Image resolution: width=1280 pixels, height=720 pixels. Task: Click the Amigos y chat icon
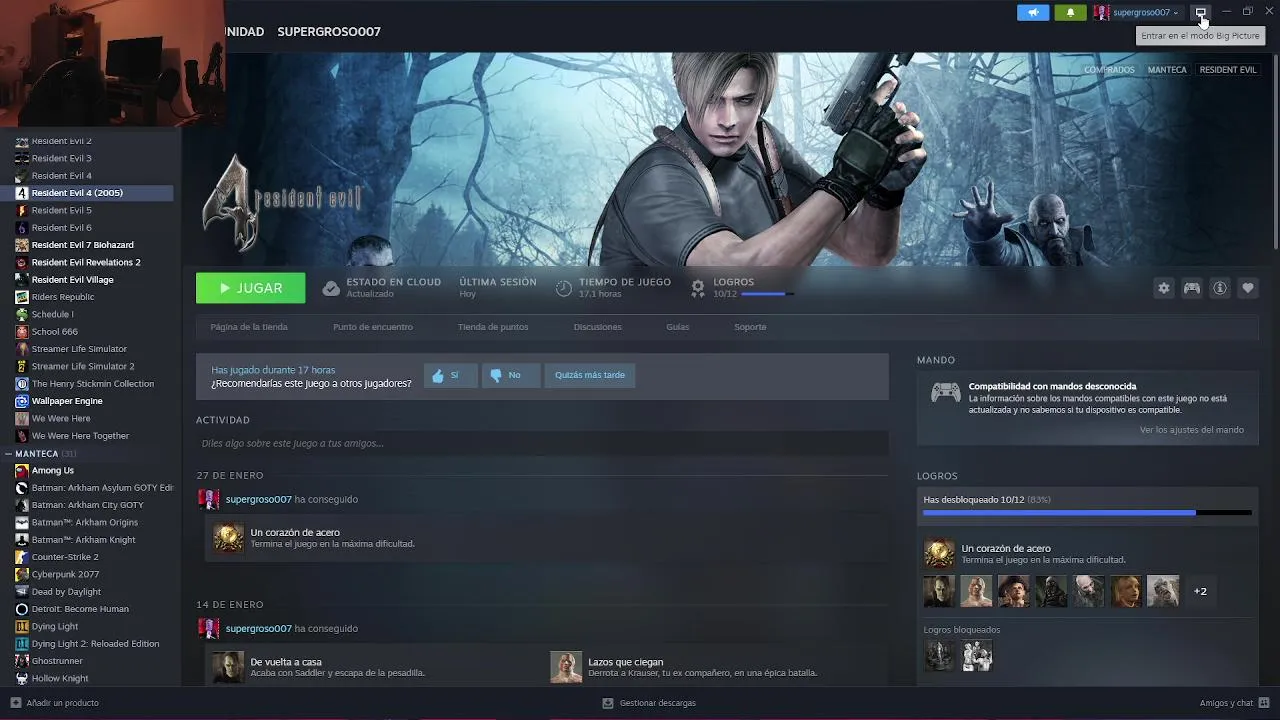pos(1266,703)
